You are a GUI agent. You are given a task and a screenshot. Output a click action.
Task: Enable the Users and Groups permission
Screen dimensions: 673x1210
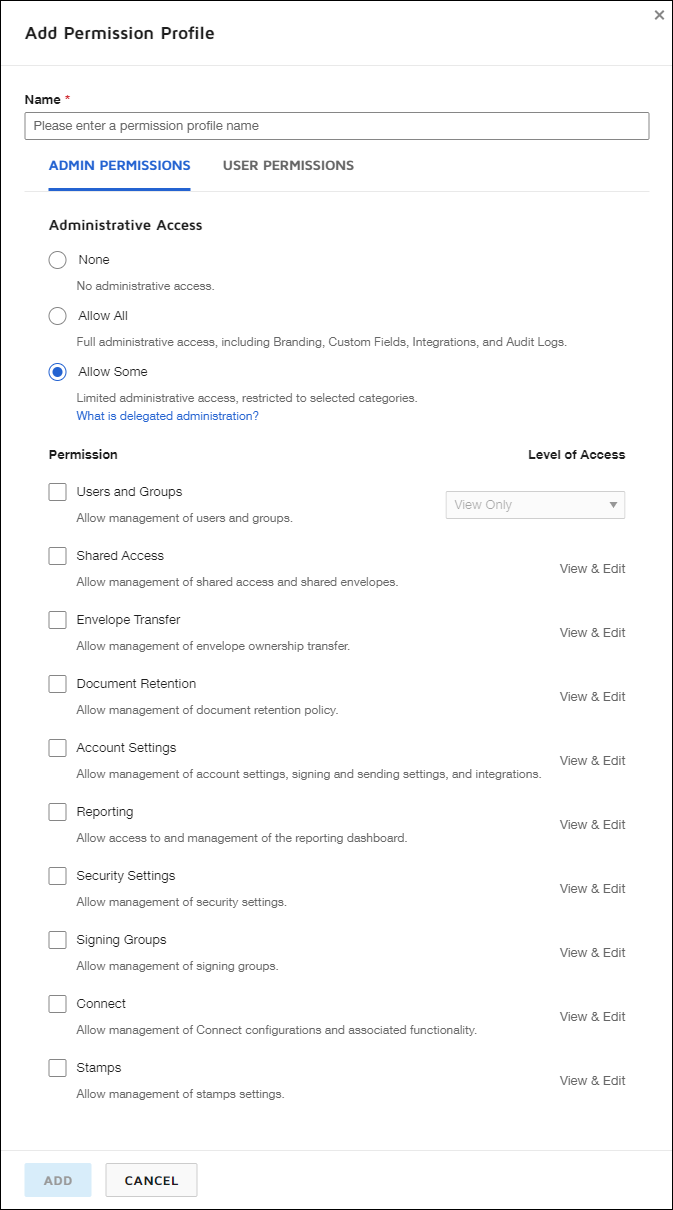(57, 491)
